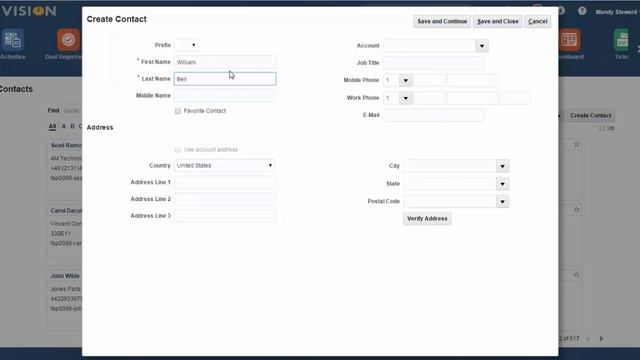Click Work Phone area code field
This screenshot has width=640, height=360.
pyautogui.click(x=429, y=98)
